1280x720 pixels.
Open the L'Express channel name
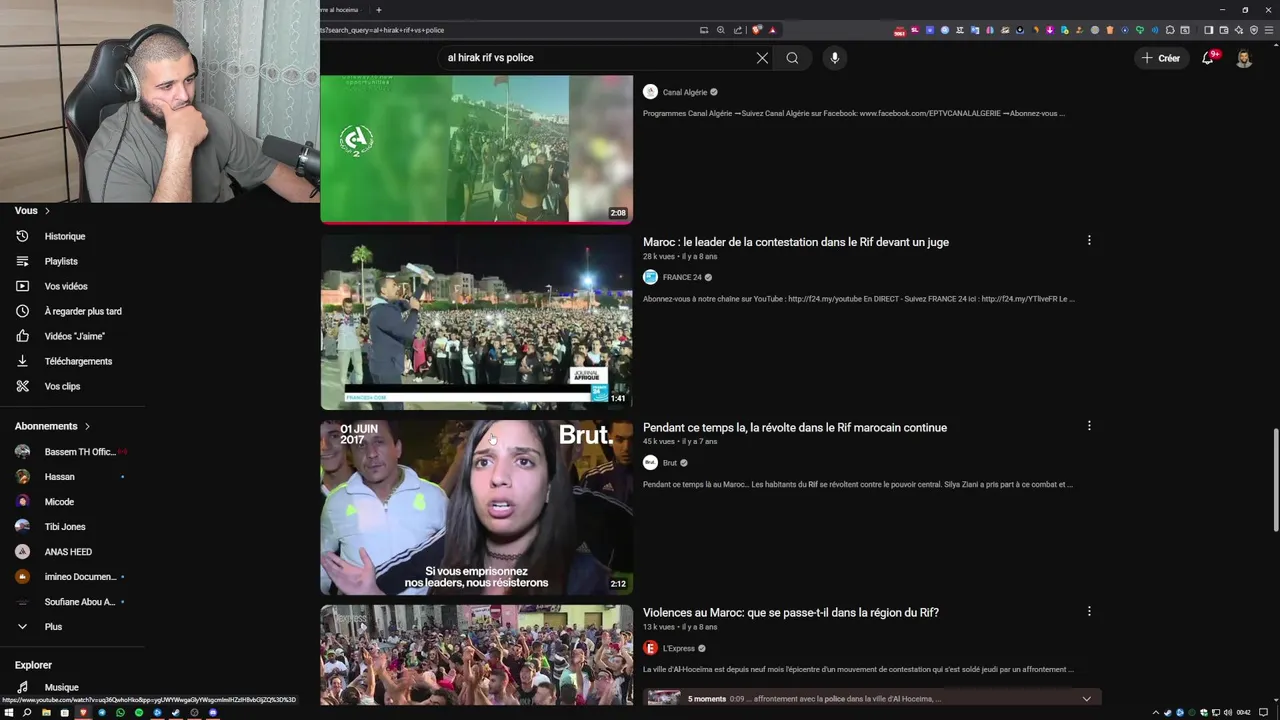tap(679, 648)
